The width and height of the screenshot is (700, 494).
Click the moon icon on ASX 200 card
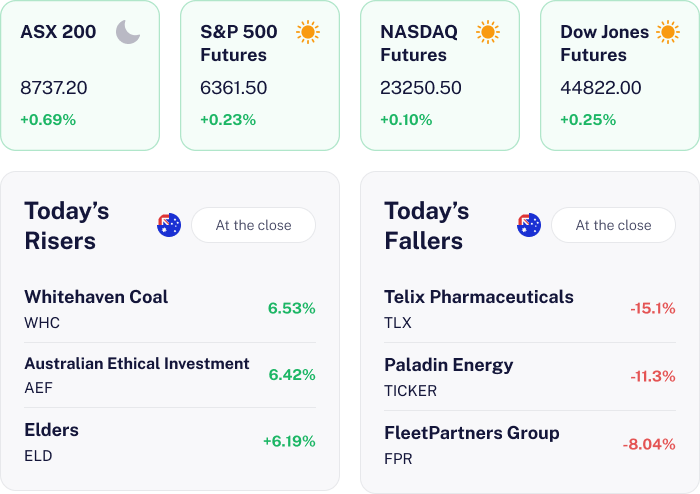tap(128, 32)
